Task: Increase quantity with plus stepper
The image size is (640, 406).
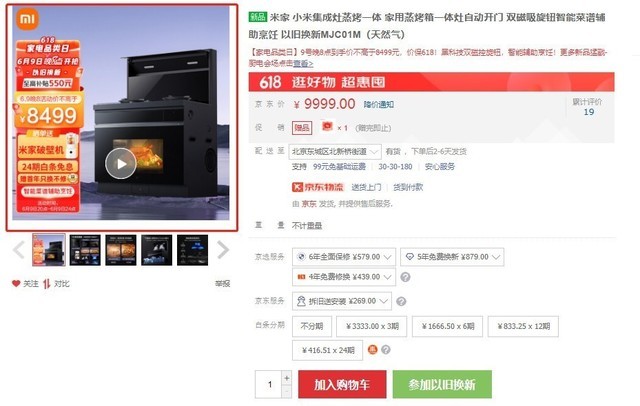Action: click(287, 378)
